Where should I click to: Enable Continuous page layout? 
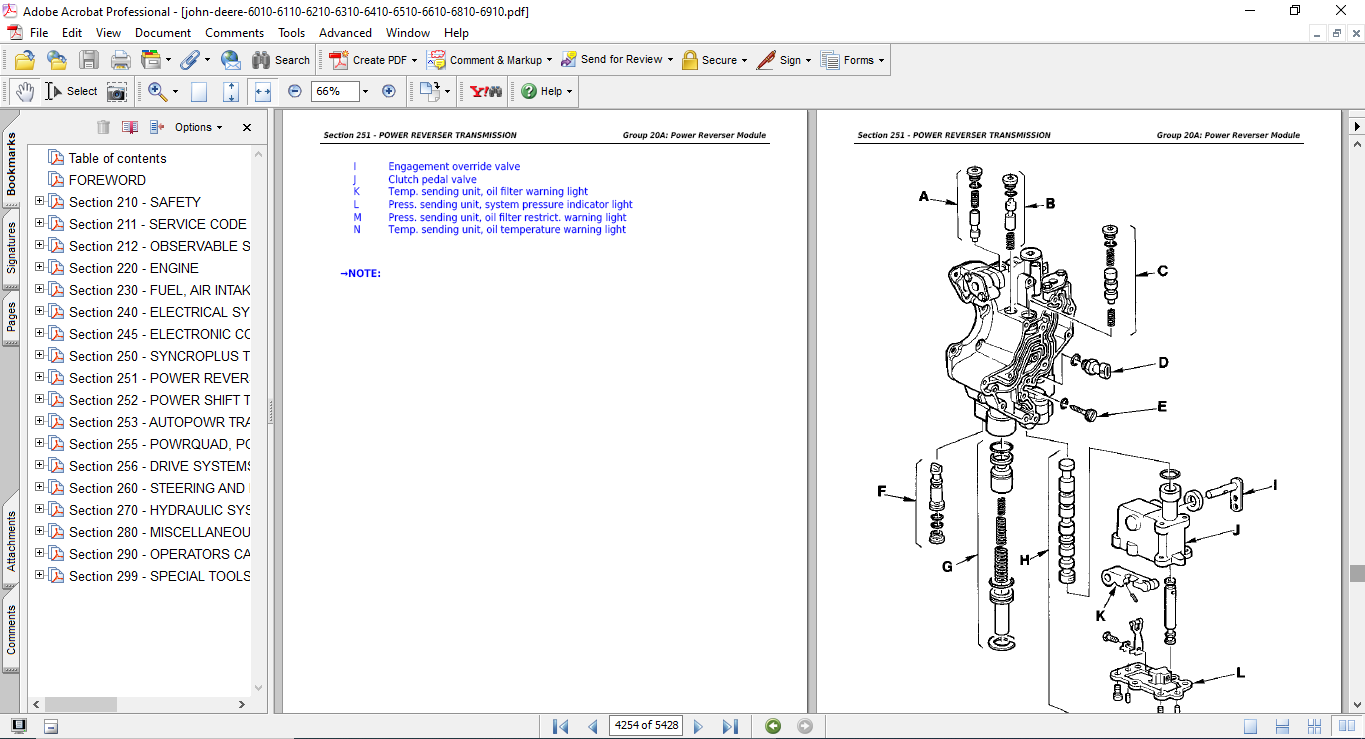(x=1281, y=725)
